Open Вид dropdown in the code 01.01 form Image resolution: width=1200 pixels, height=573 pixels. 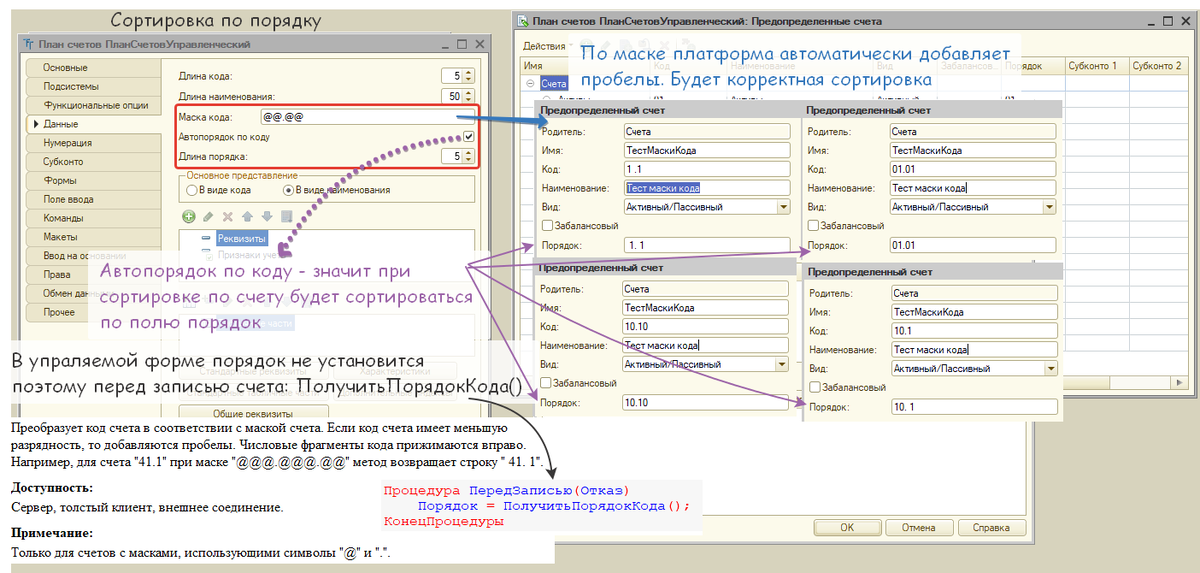pyautogui.click(x=1049, y=207)
